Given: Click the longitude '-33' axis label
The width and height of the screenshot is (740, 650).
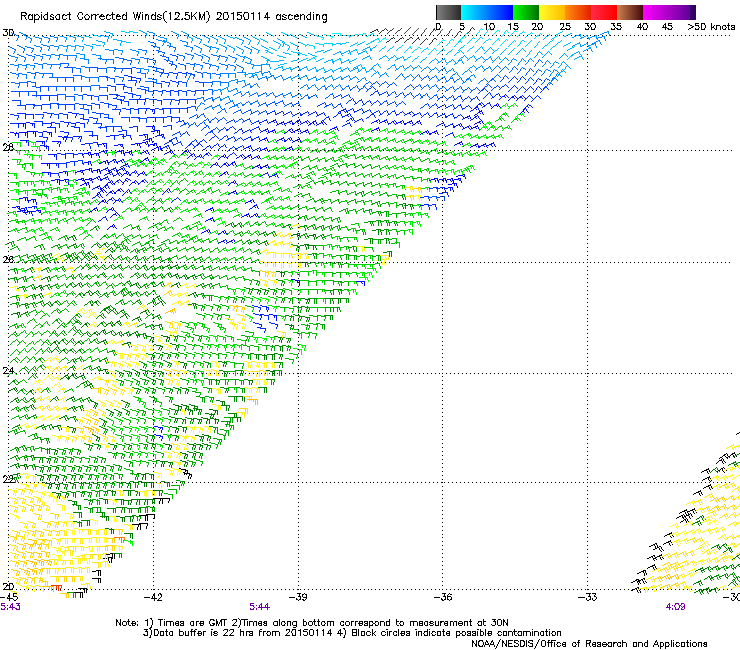Looking at the screenshot, I should pyautogui.click(x=588, y=597).
